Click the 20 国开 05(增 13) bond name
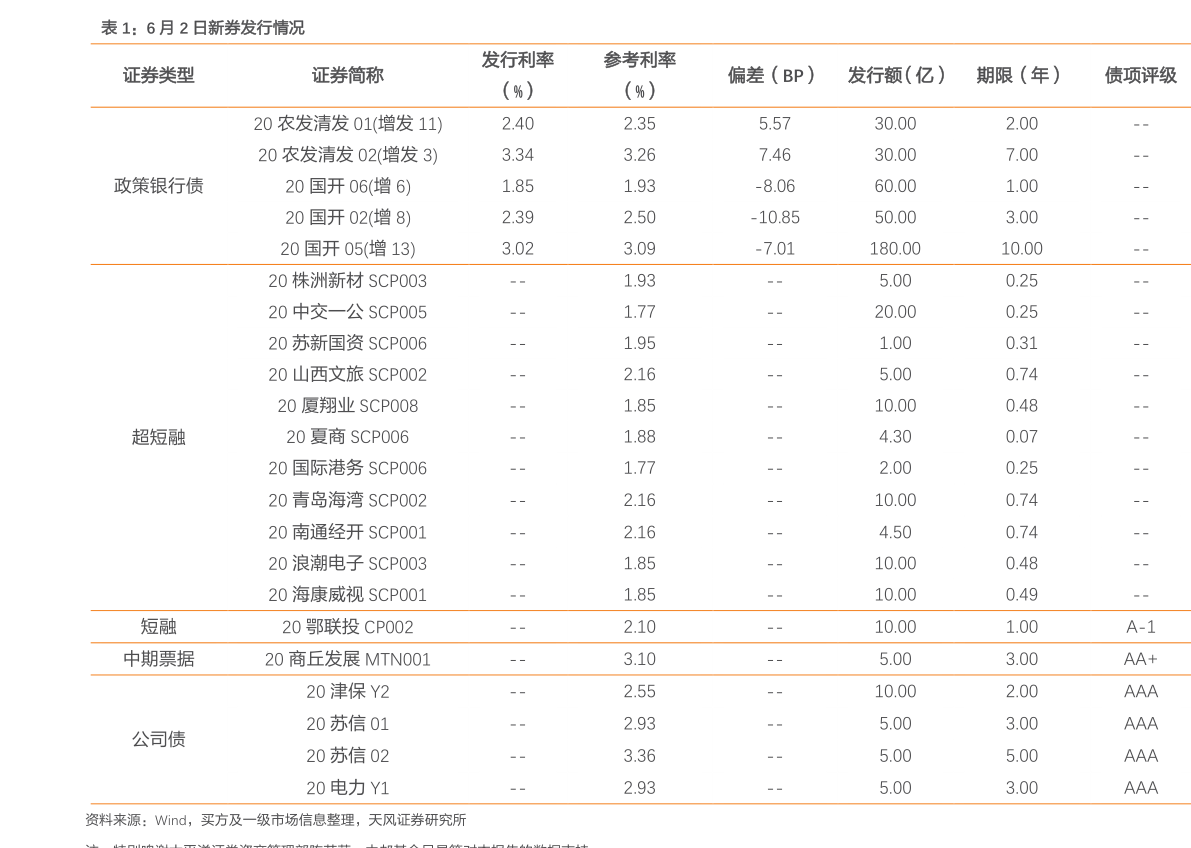 [347, 249]
